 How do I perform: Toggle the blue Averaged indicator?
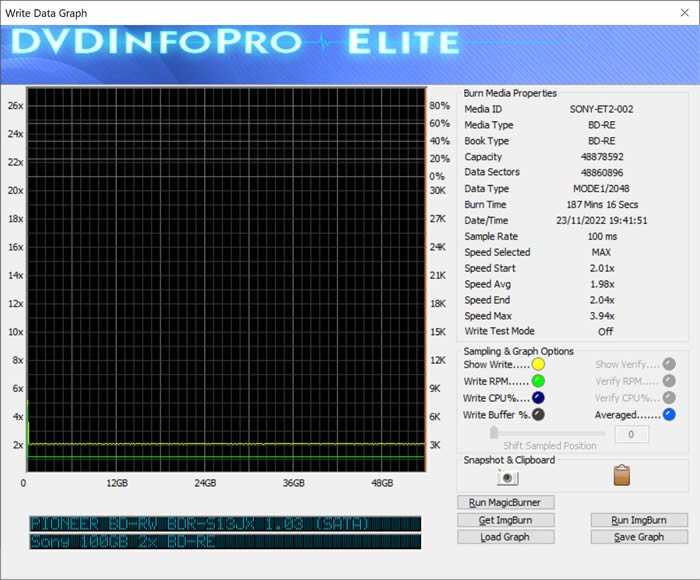(669, 414)
